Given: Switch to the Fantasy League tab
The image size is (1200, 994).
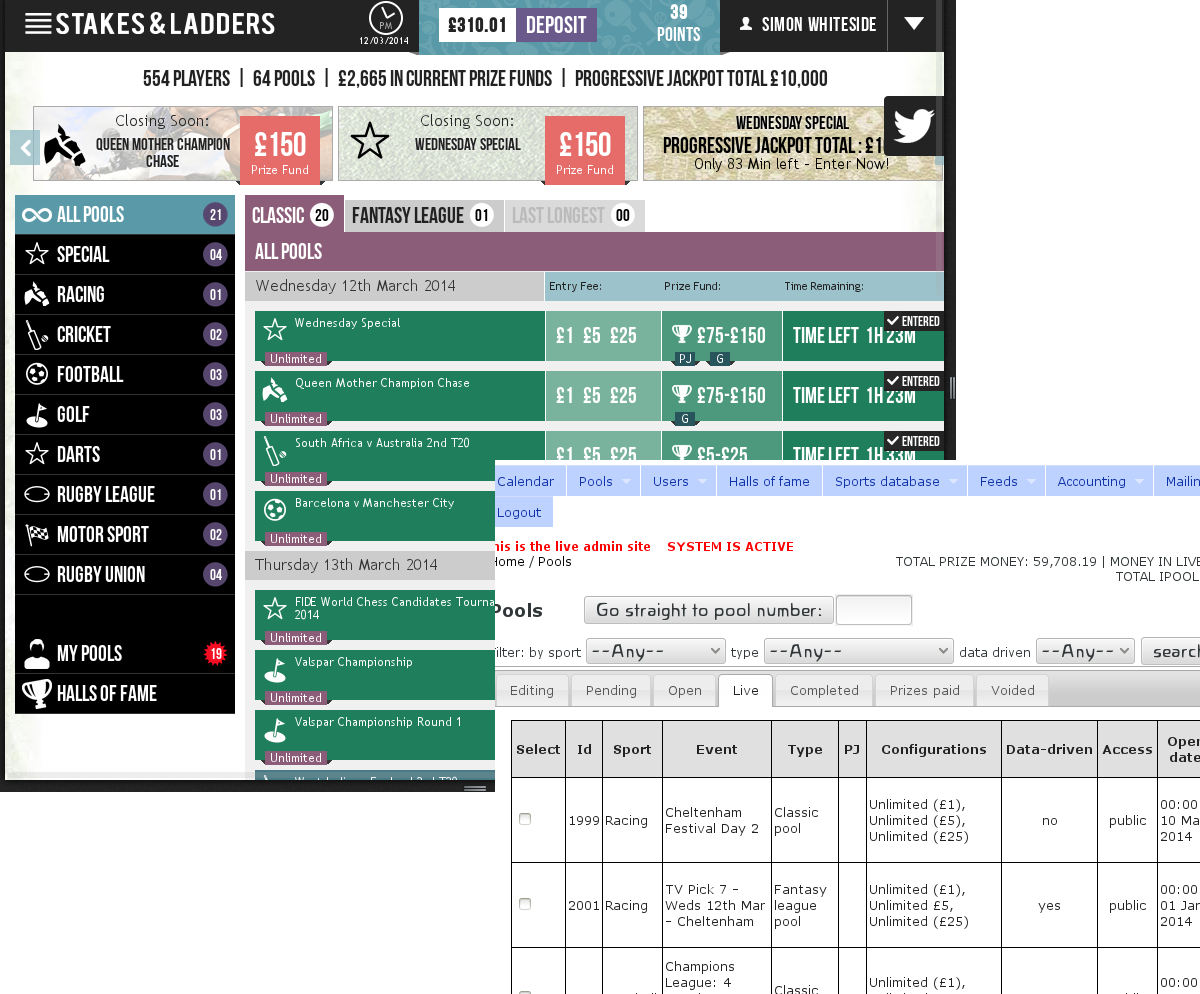Looking at the screenshot, I should point(424,215).
